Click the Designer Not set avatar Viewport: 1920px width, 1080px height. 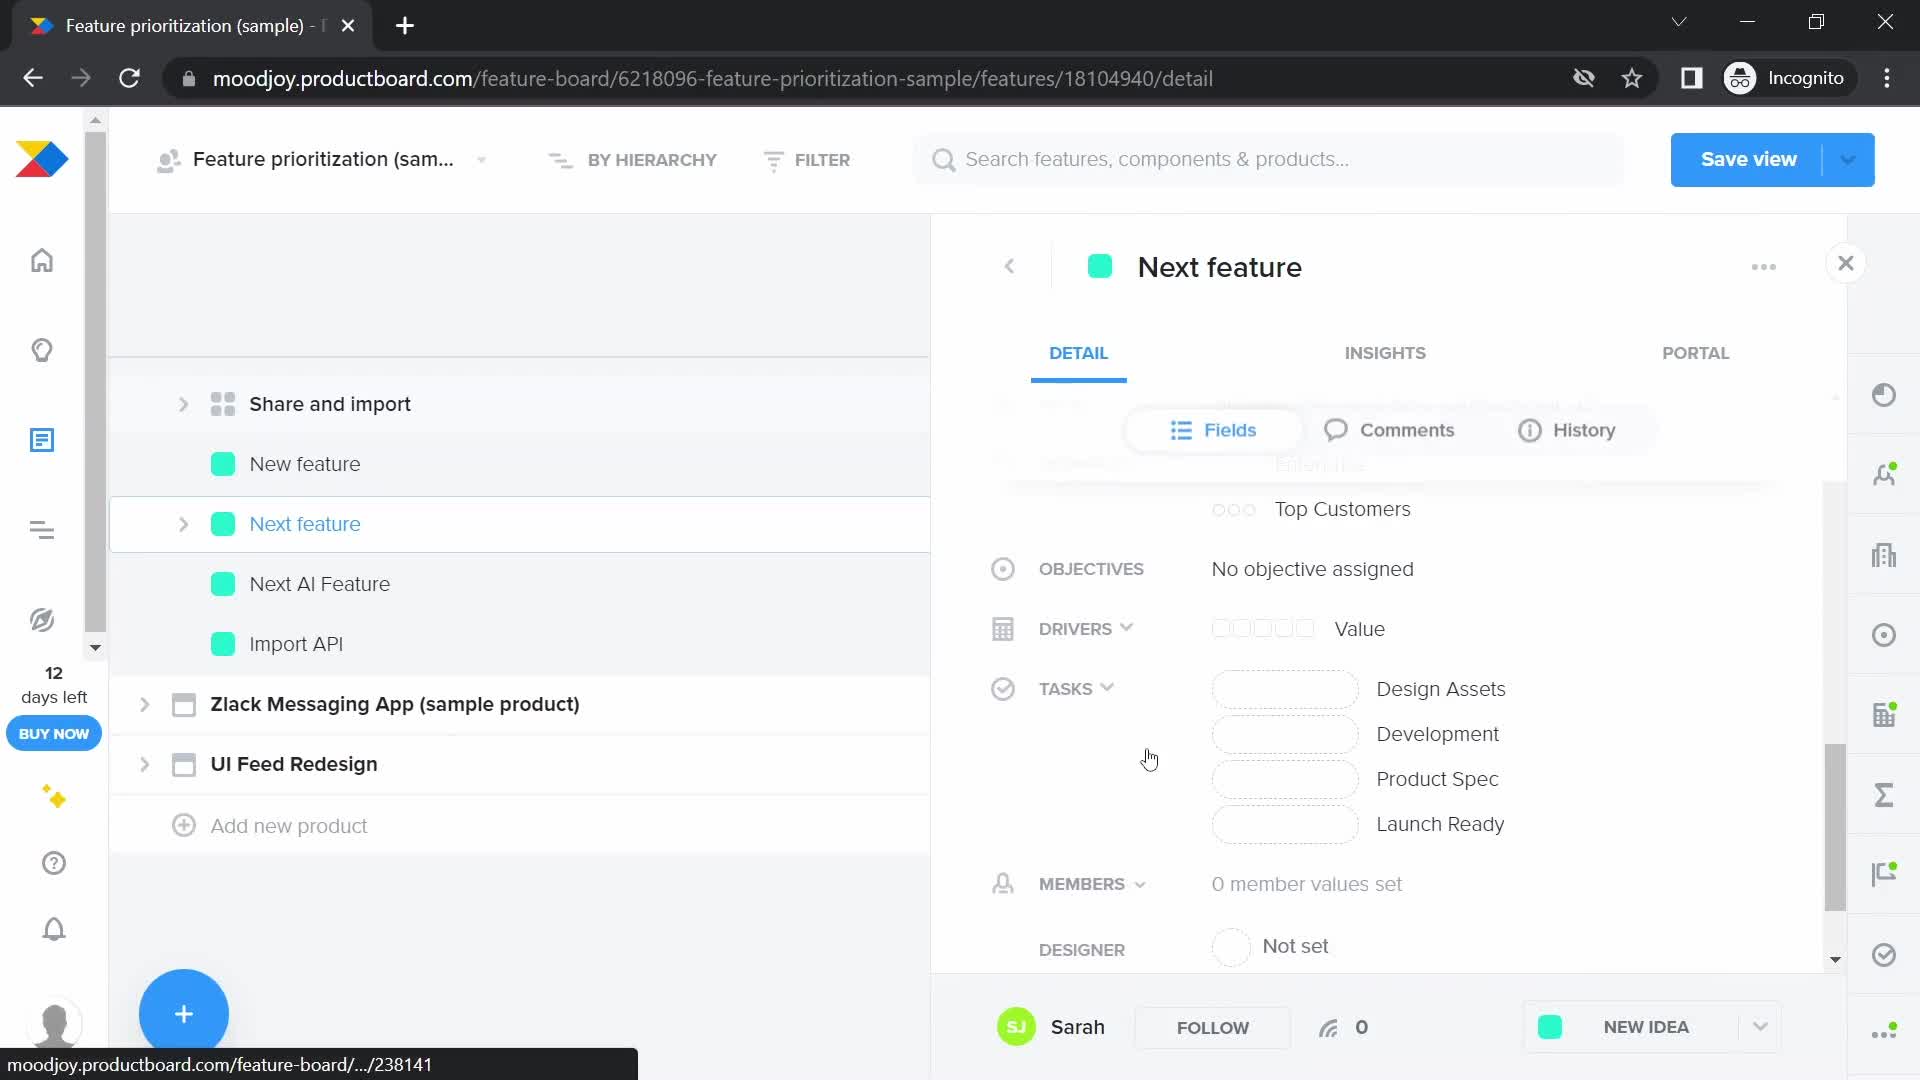click(x=1231, y=946)
